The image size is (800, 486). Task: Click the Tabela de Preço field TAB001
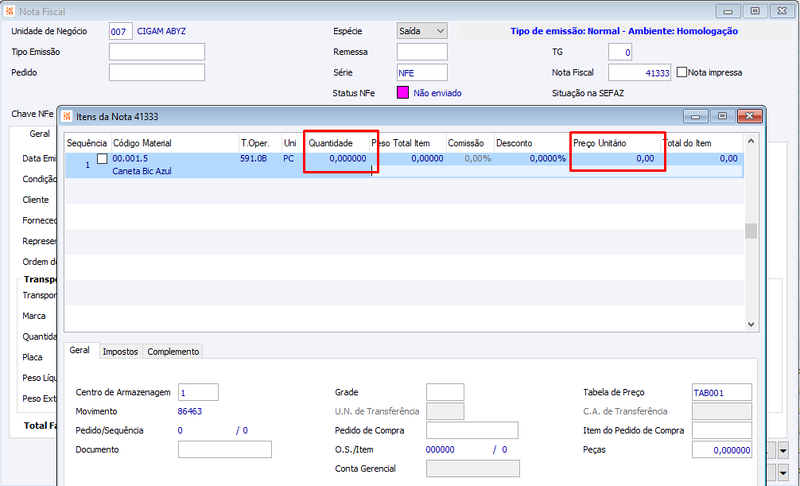coord(721,392)
